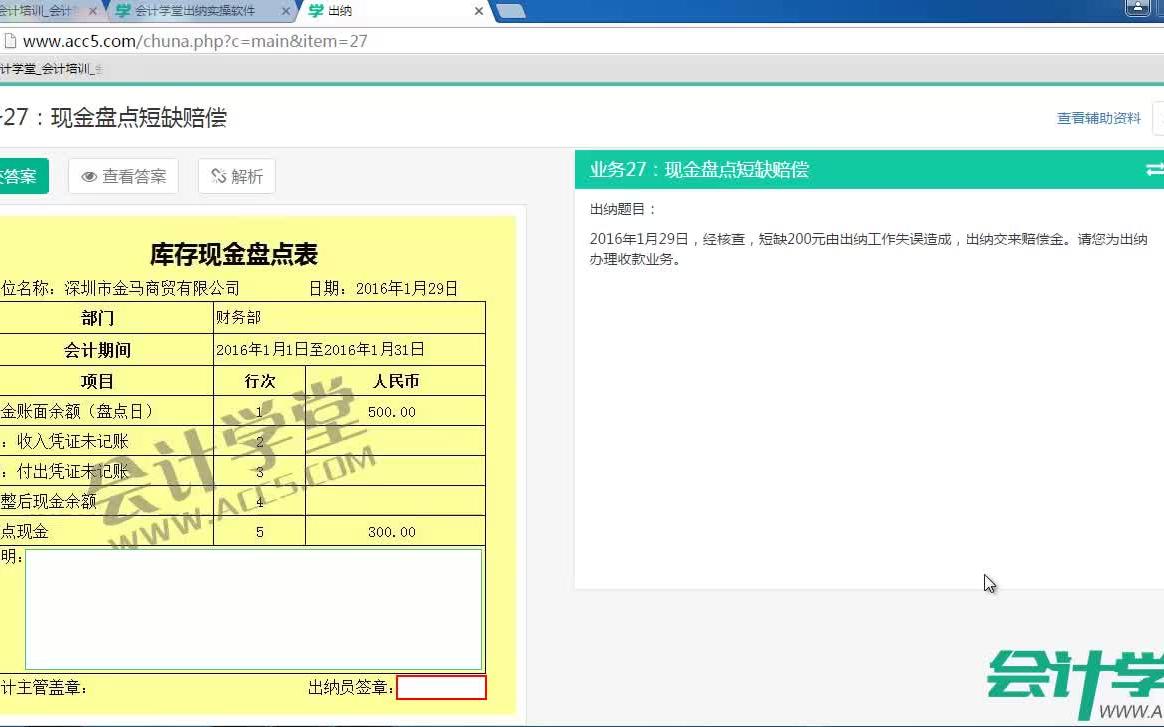
Task: Click the red 出纳员签章 input box
Action: click(442, 687)
